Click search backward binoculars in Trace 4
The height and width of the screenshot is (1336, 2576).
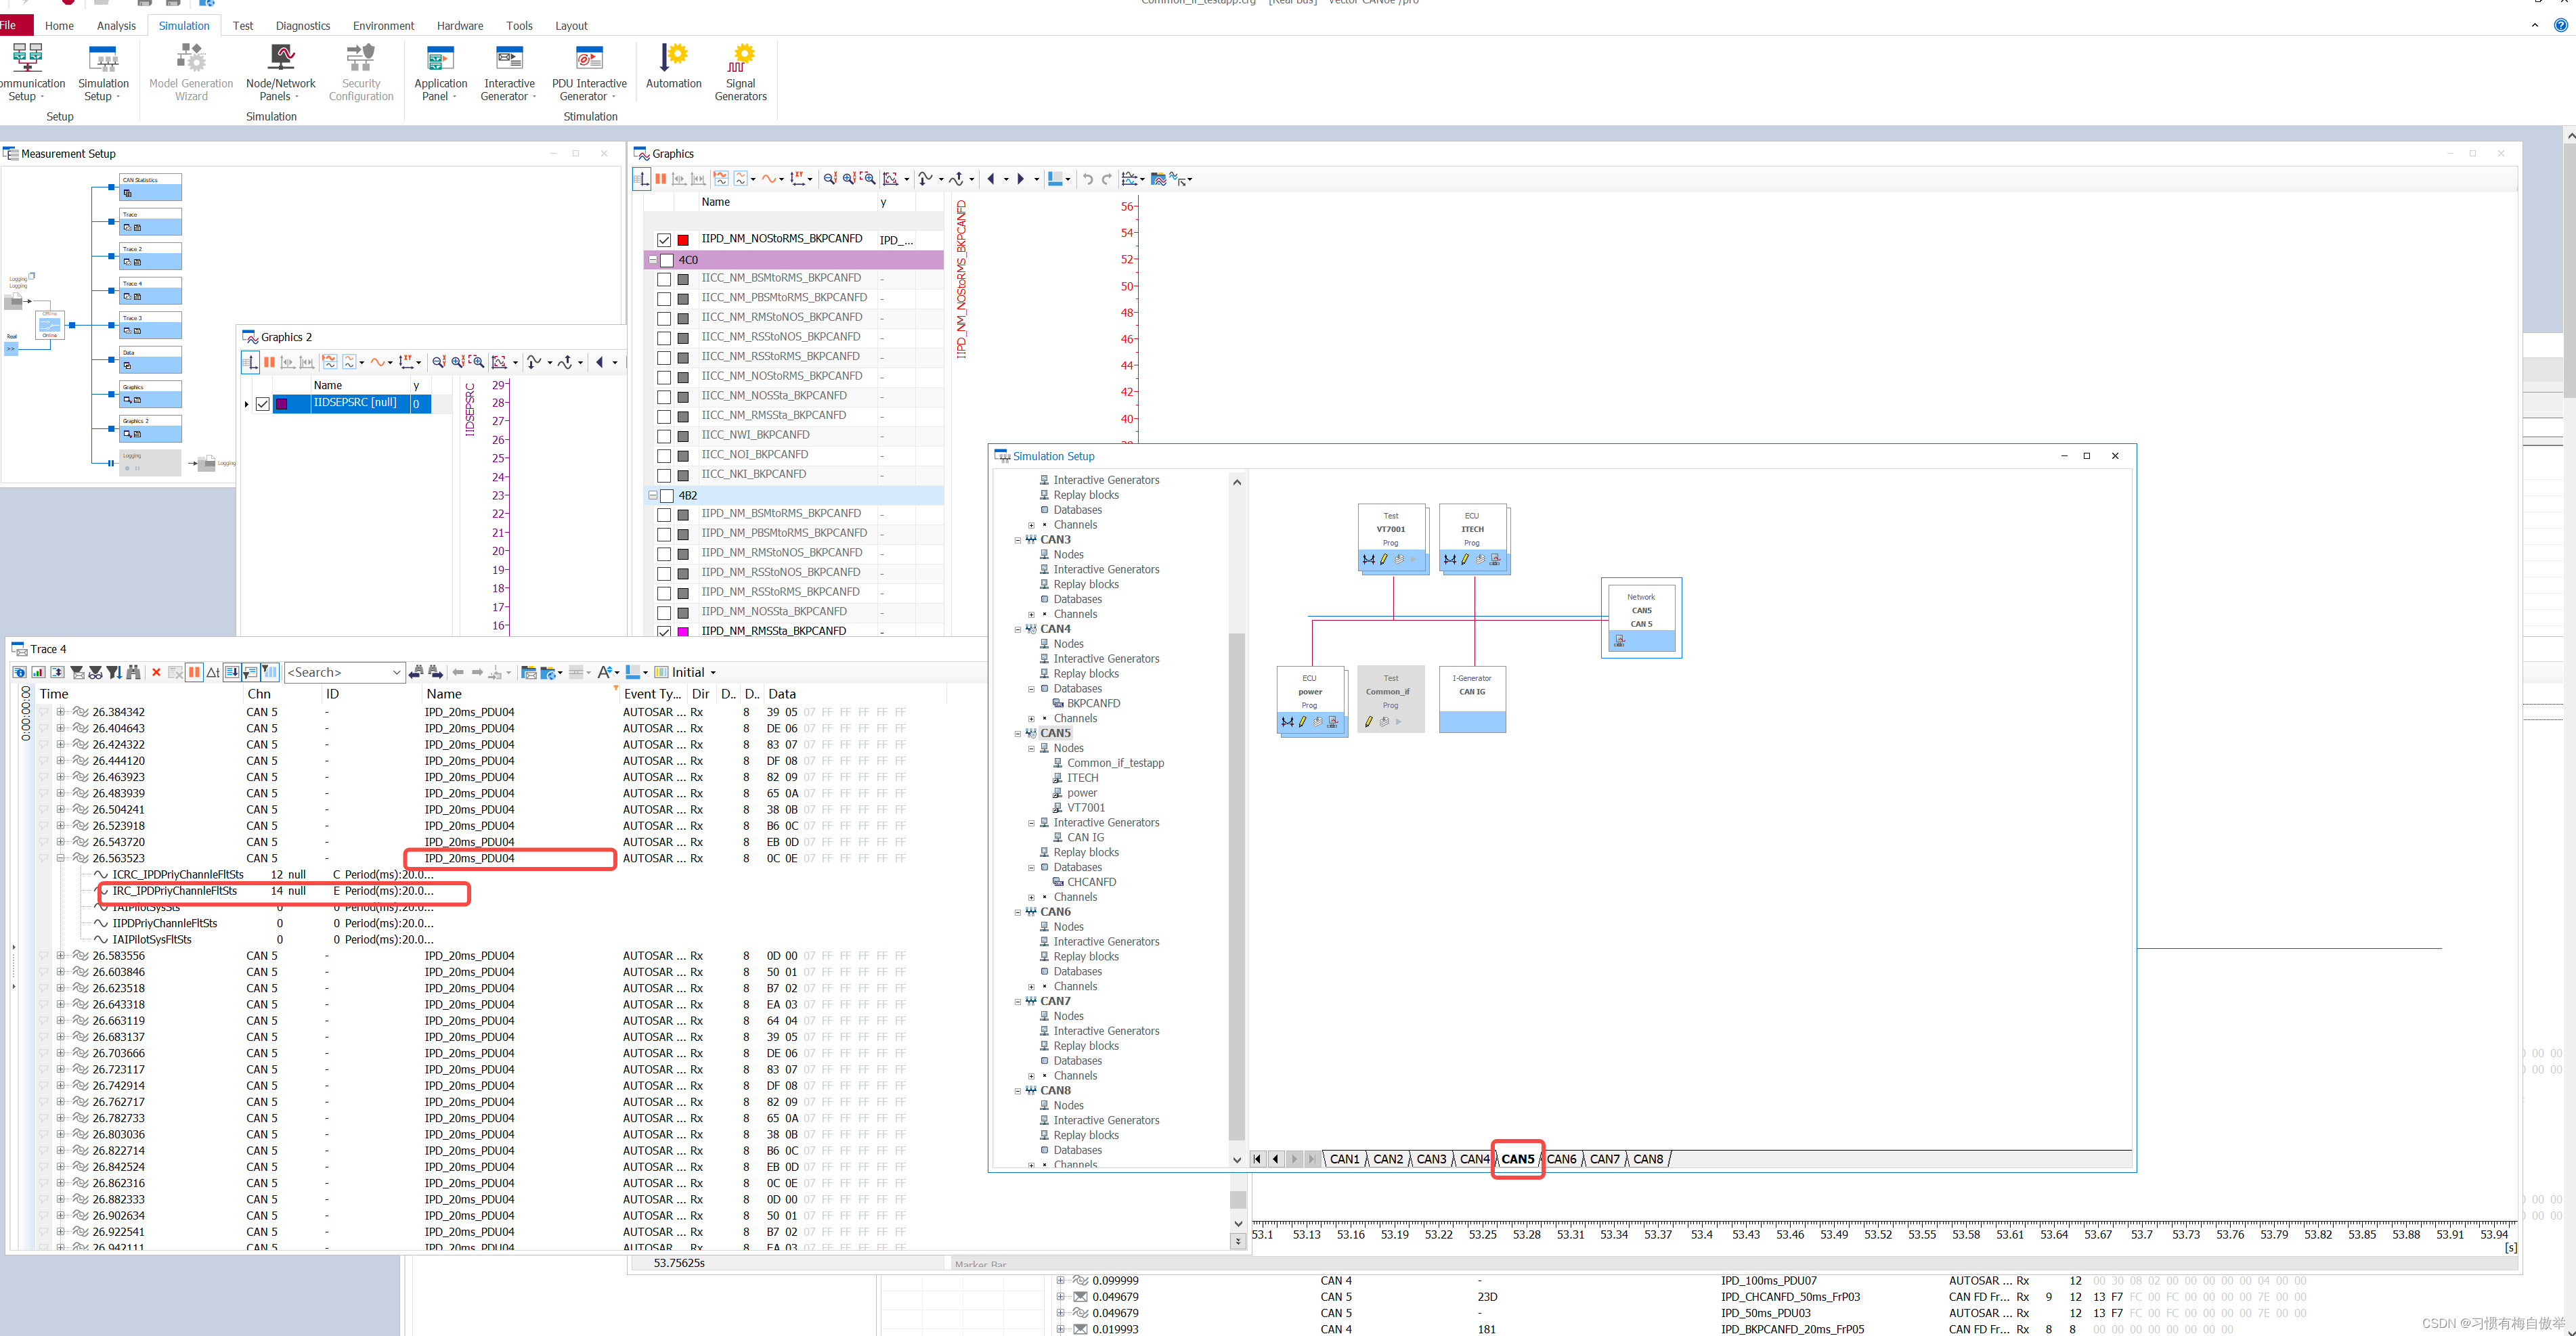tap(415, 672)
